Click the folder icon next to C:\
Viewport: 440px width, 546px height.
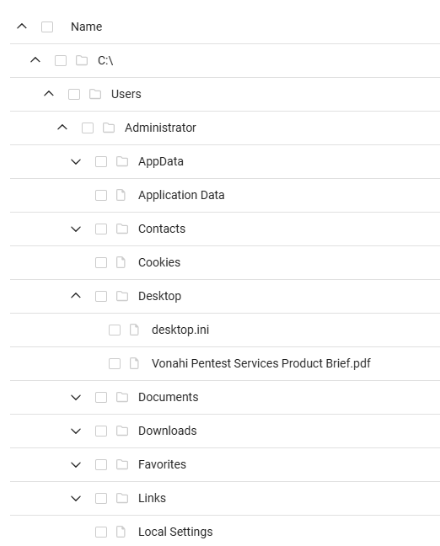(82, 61)
